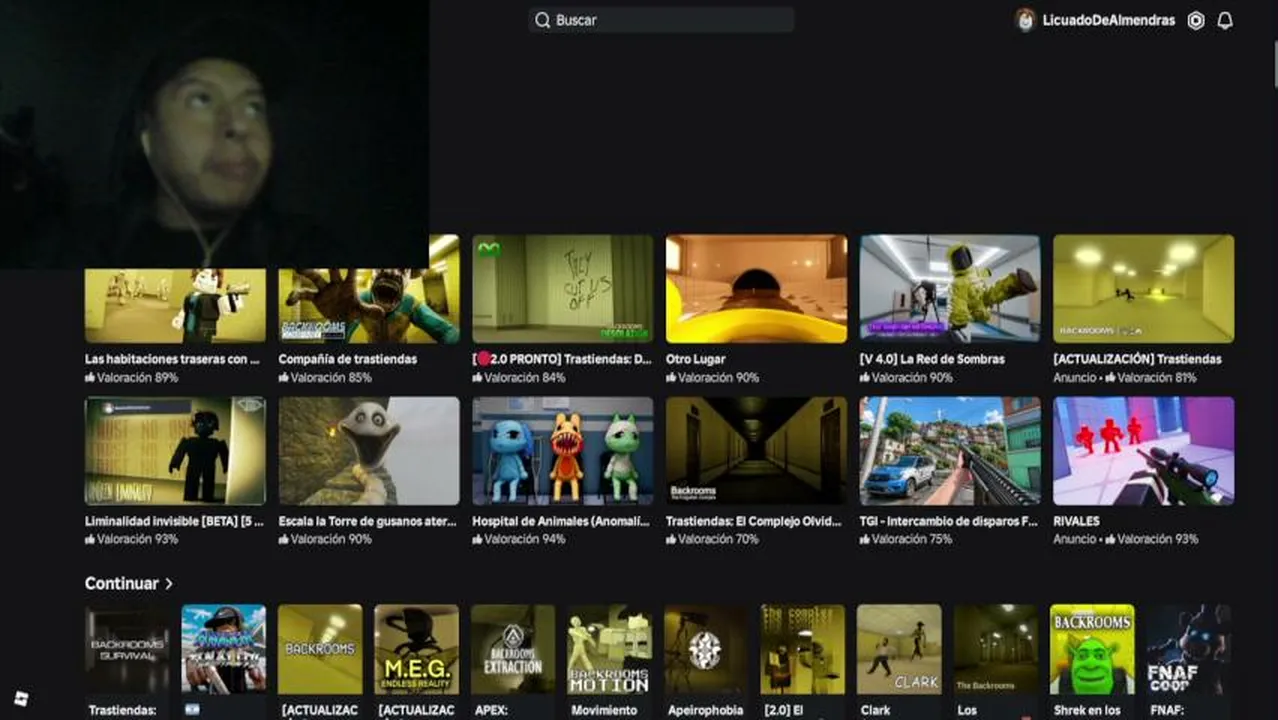Open the Backrooms Motion tile
The height and width of the screenshot is (720, 1278).
pos(610,649)
